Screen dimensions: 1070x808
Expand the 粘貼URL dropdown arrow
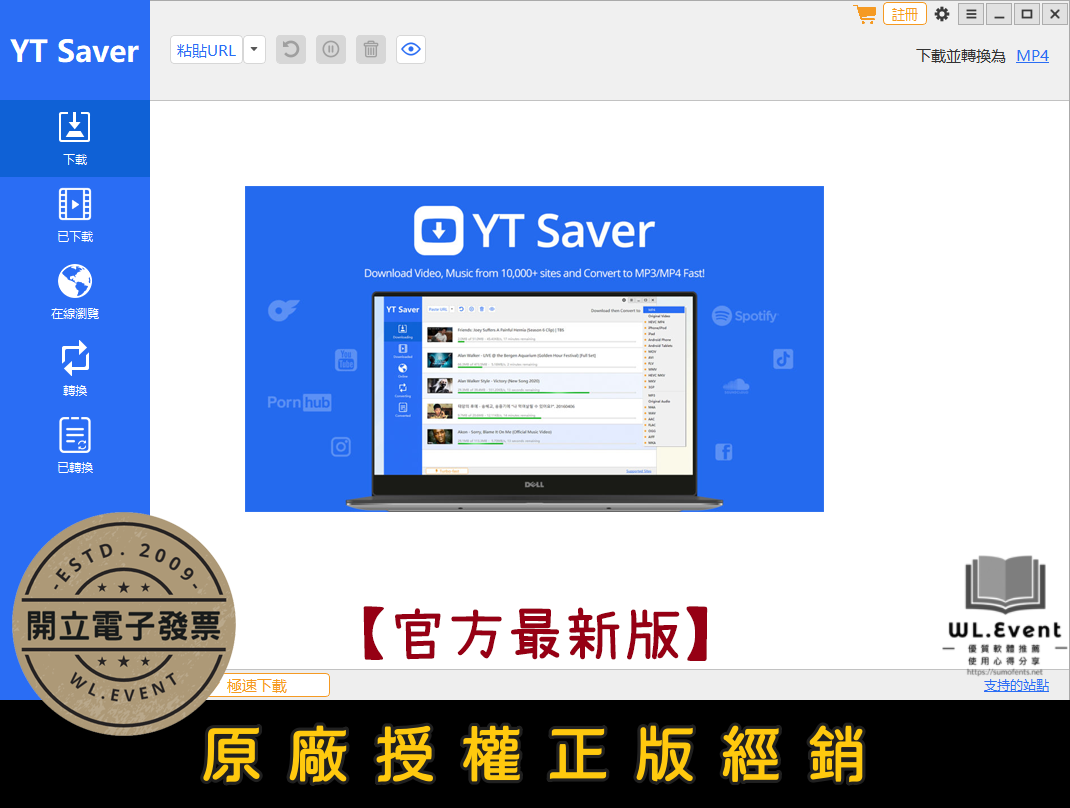254,50
